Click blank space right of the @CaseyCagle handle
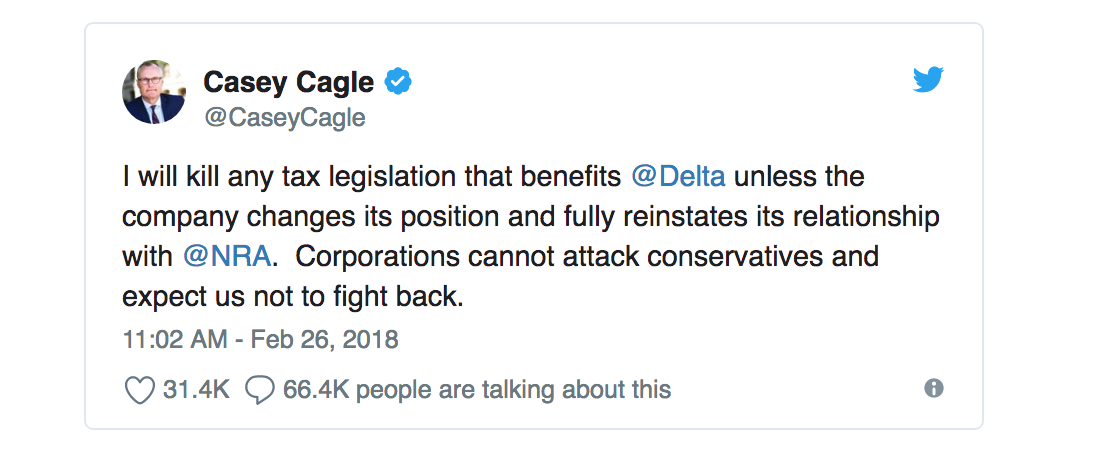1098x452 pixels. [x=600, y=117]
